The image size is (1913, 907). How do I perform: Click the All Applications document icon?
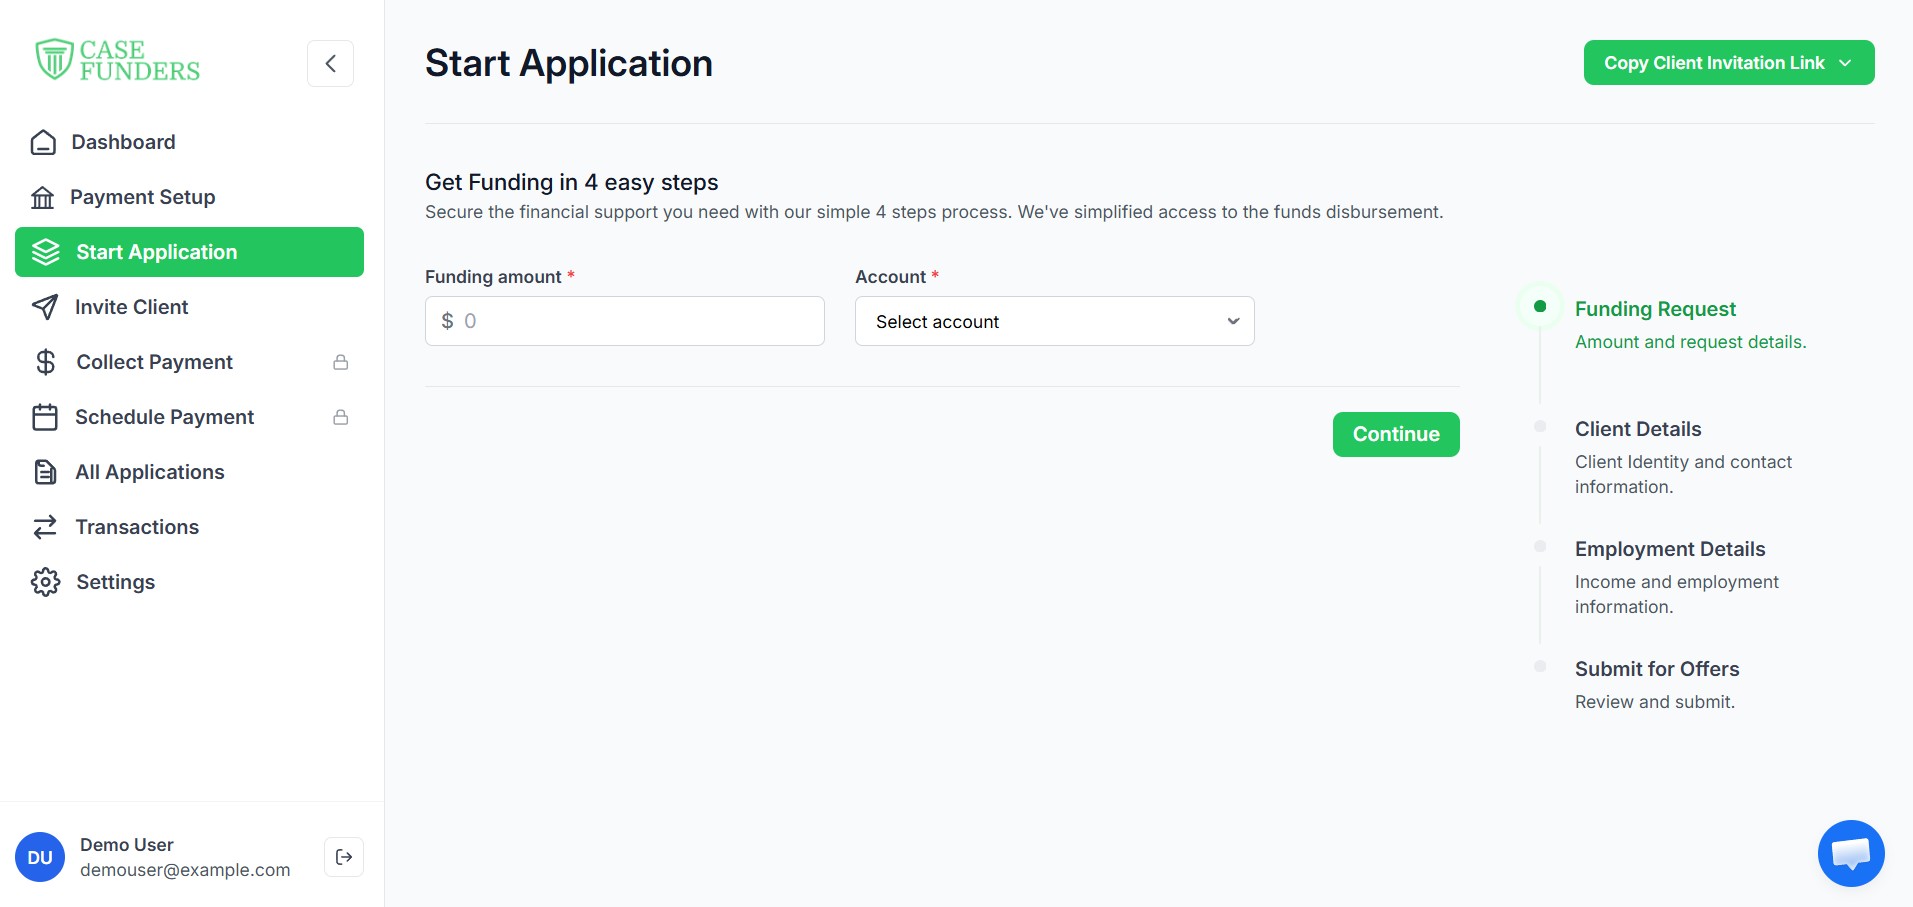[x=45, y=472]
